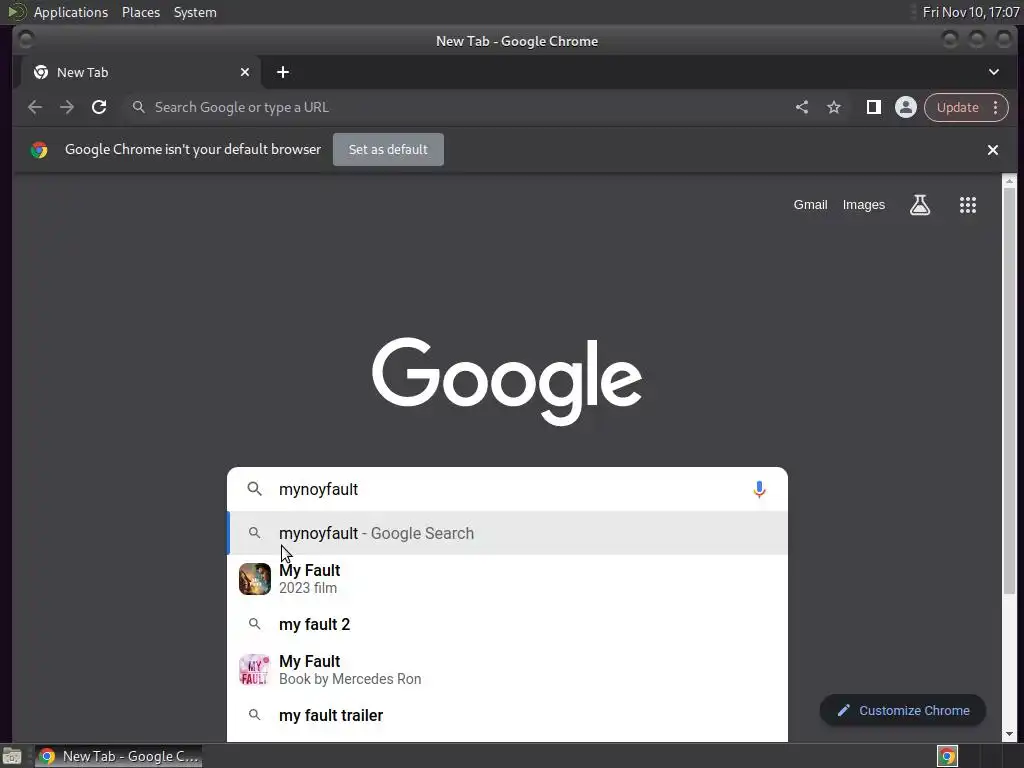Share this page icon
1024x768 pixels.
pos(802,107)
